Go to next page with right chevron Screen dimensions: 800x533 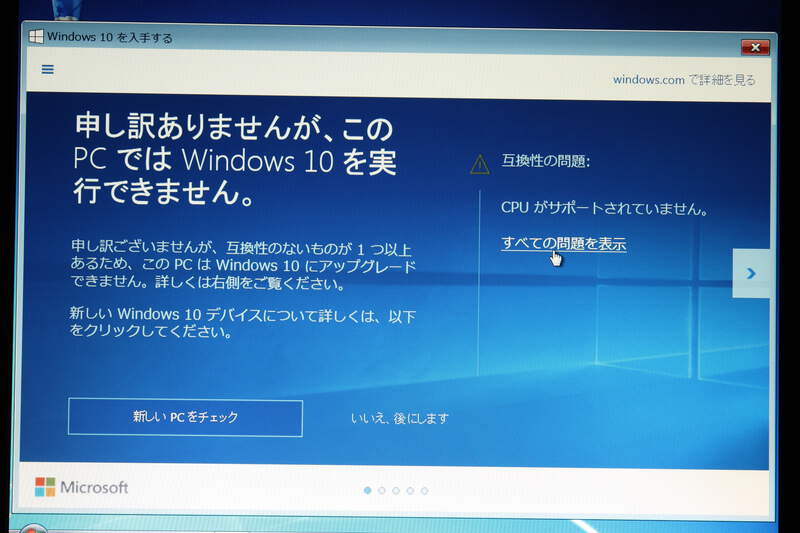[x=751, y=273]
